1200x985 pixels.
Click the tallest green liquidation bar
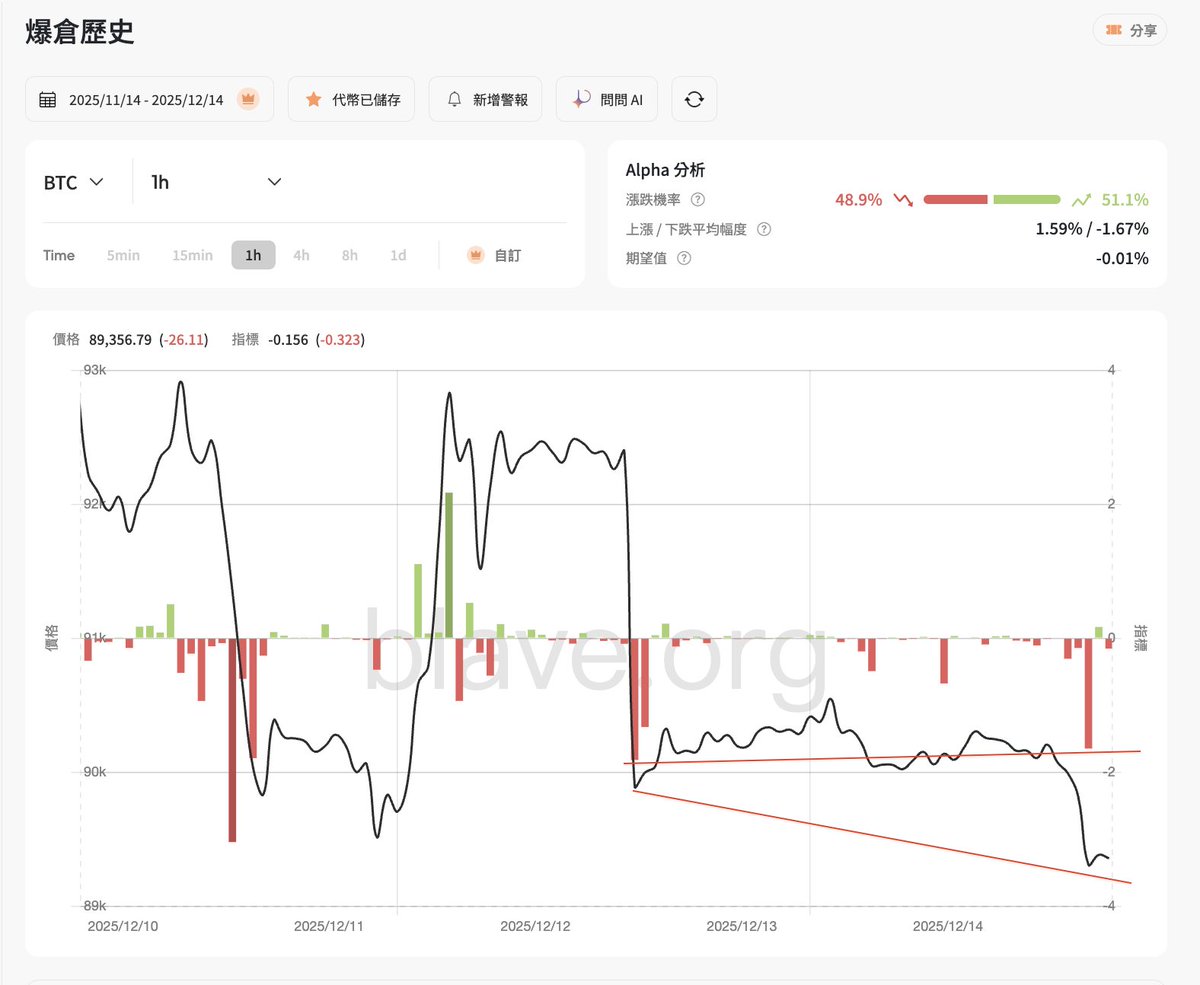coord(449,565)
